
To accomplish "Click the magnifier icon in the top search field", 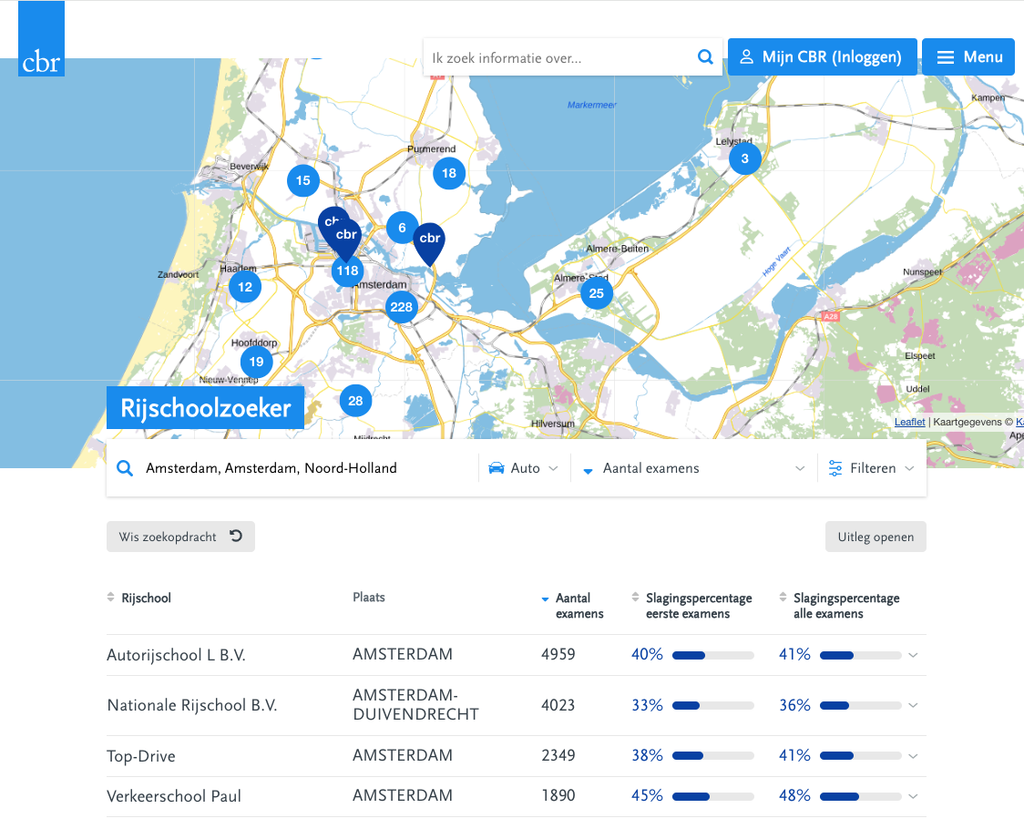I will tap(705, 57).
